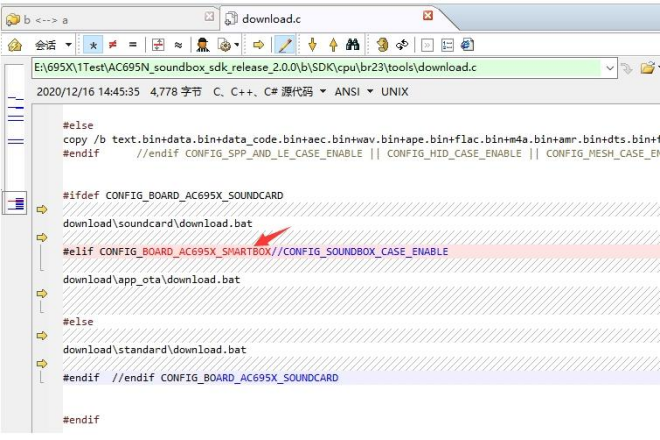Open the Rules referee icon
660x440 pixels.
203,45
